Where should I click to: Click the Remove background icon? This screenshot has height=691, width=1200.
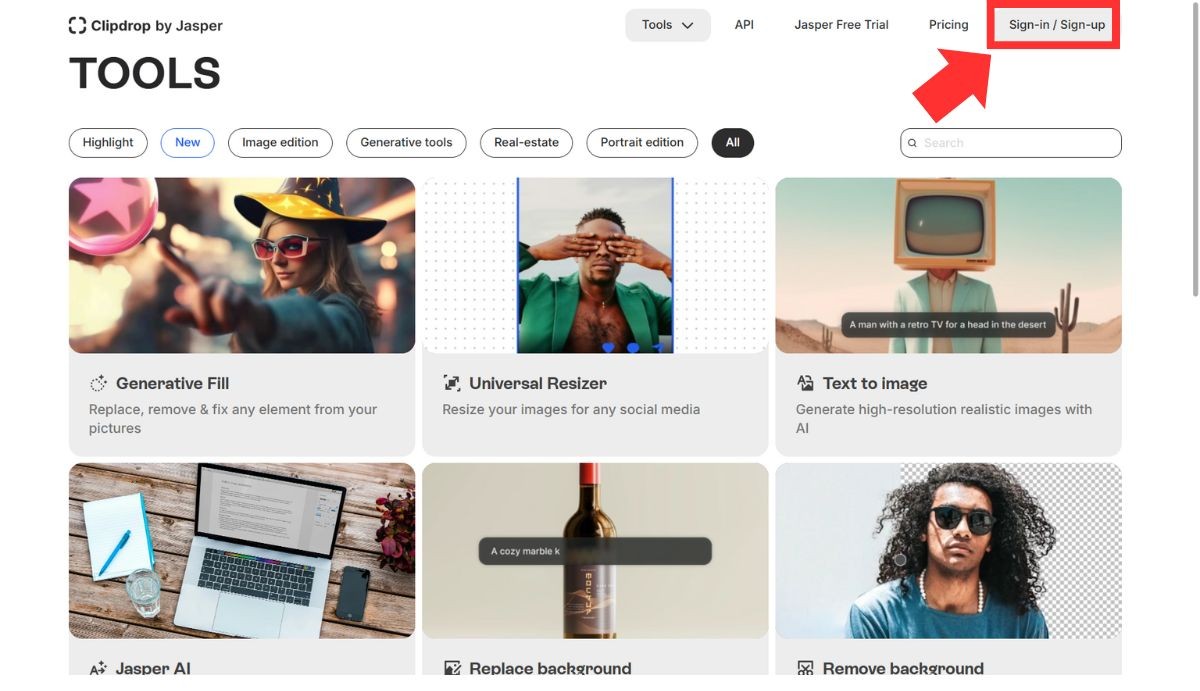pyautogui.click(x=805, y=668)
